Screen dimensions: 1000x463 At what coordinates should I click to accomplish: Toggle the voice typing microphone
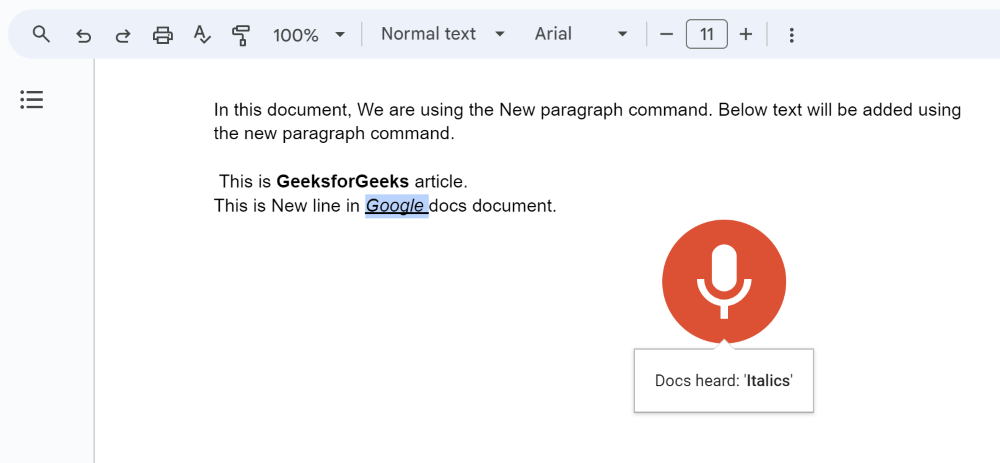tap(724, 281)
